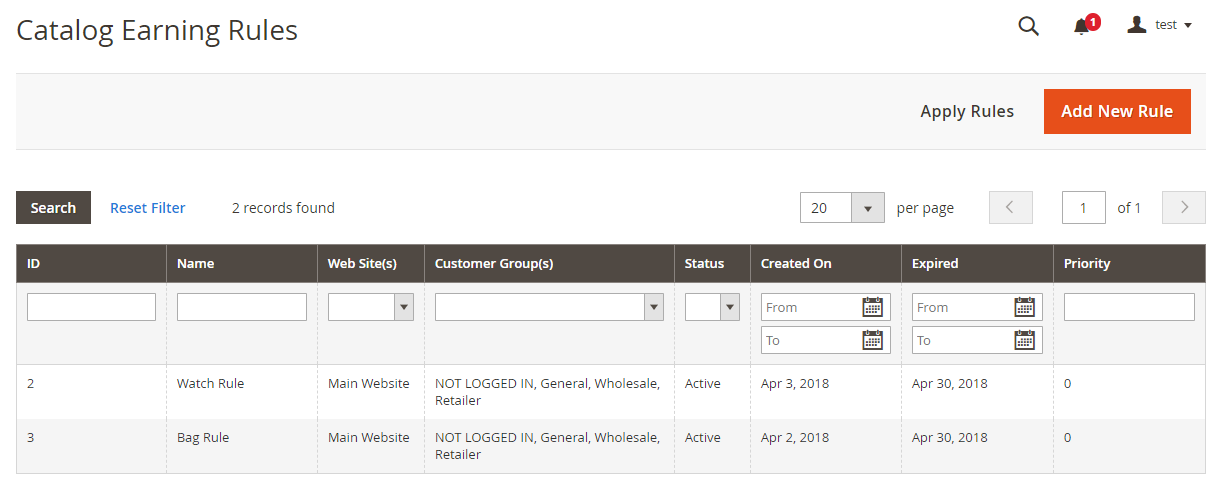Viewport: 1222px width, 502px height.
Task: Open the search magnifier icon
Action: coord(1028,26)
